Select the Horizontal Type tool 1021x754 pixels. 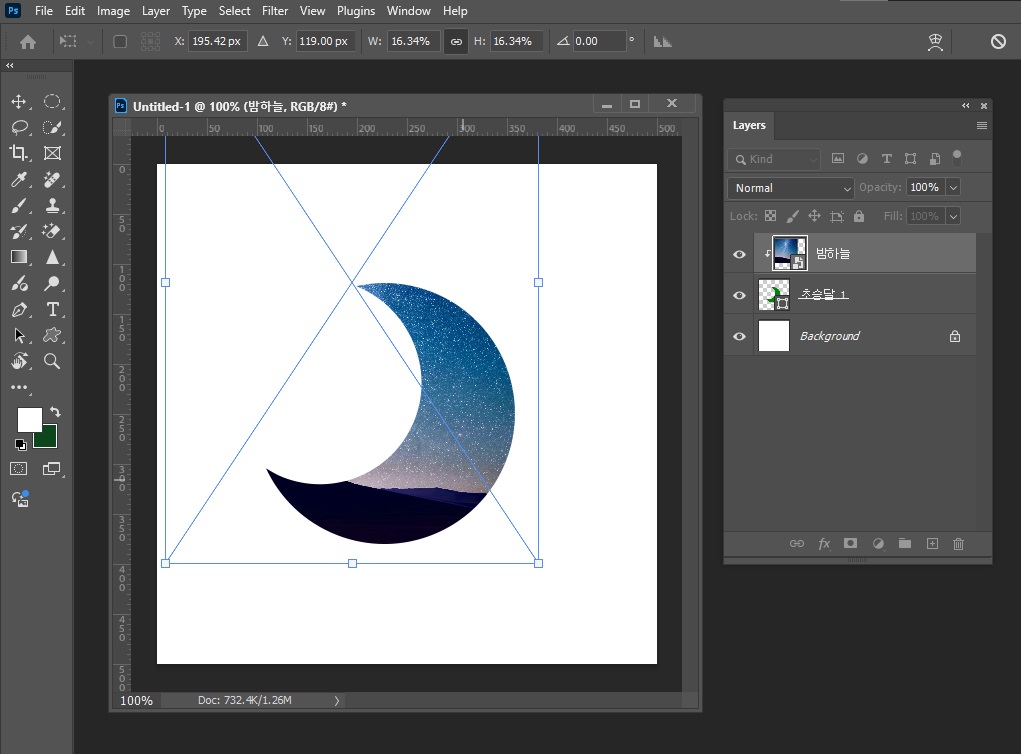[52, 310]
